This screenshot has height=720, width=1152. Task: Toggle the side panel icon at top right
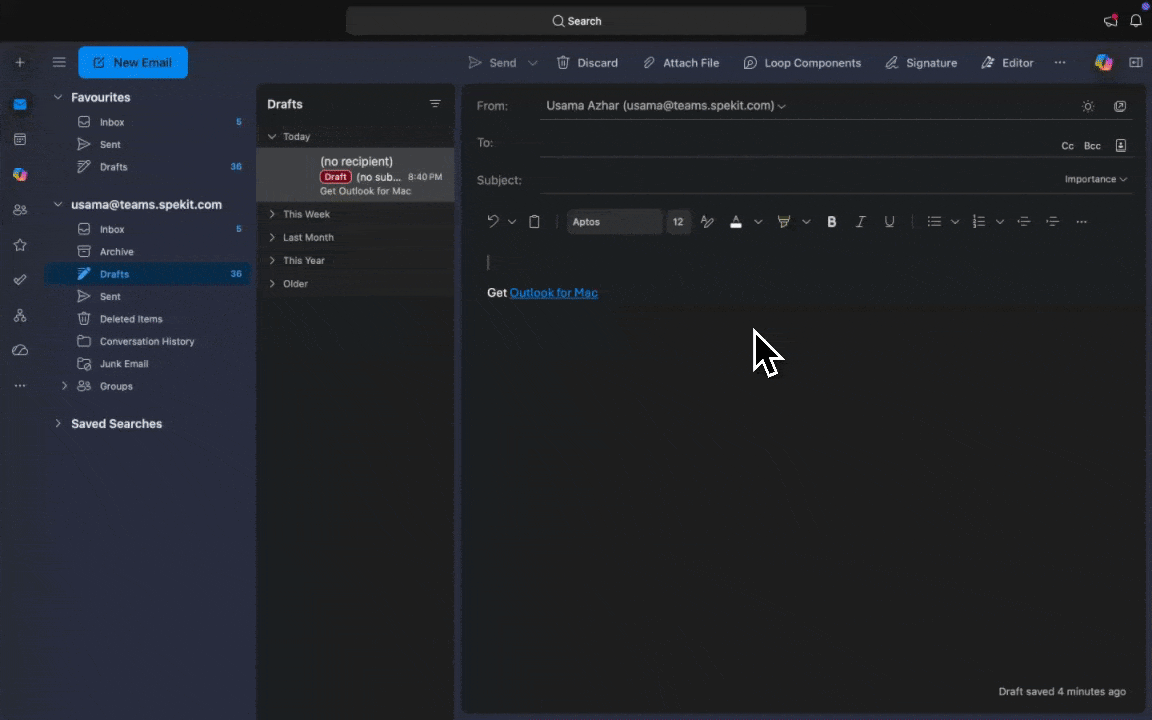pyautogui.click(x=1136, y=62)
